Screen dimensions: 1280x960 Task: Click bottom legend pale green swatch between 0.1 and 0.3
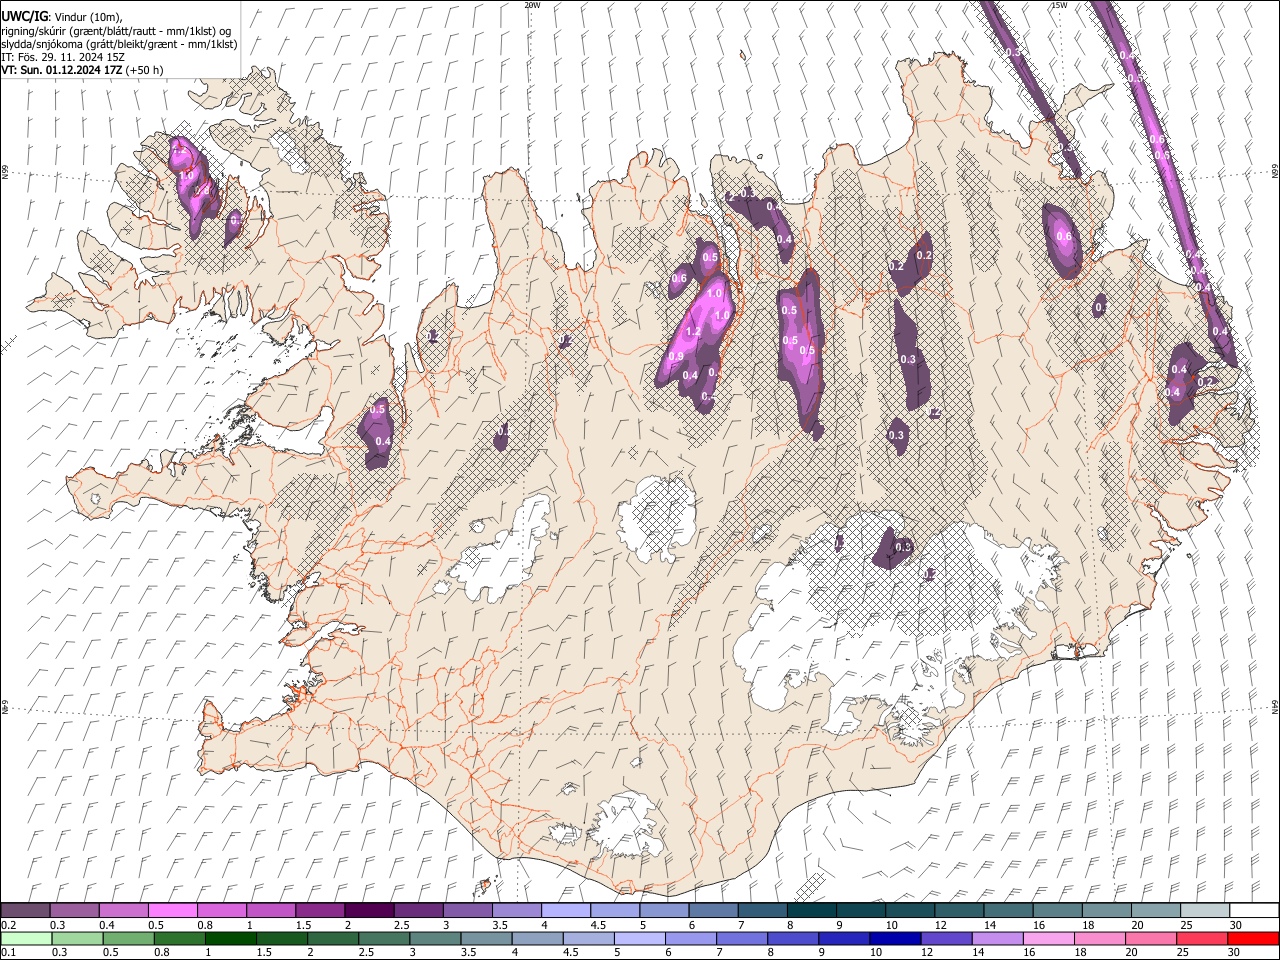[x=25, y=938]
